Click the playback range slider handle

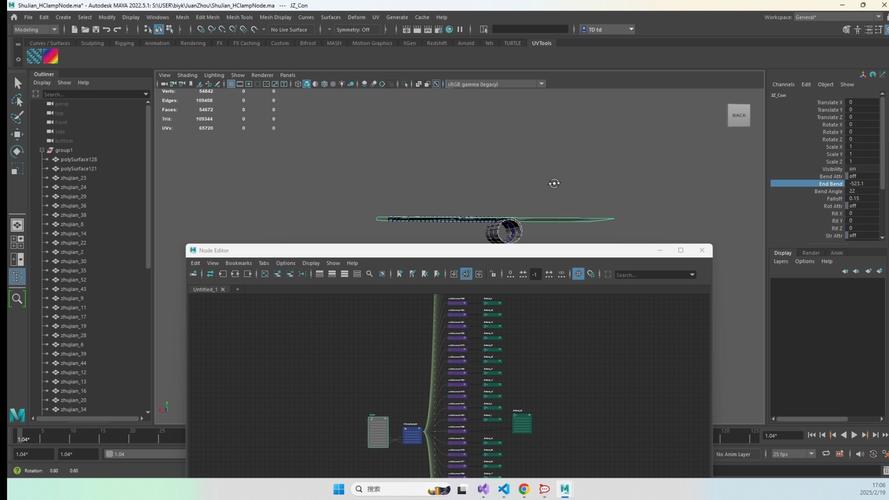[x=109, y=454]
